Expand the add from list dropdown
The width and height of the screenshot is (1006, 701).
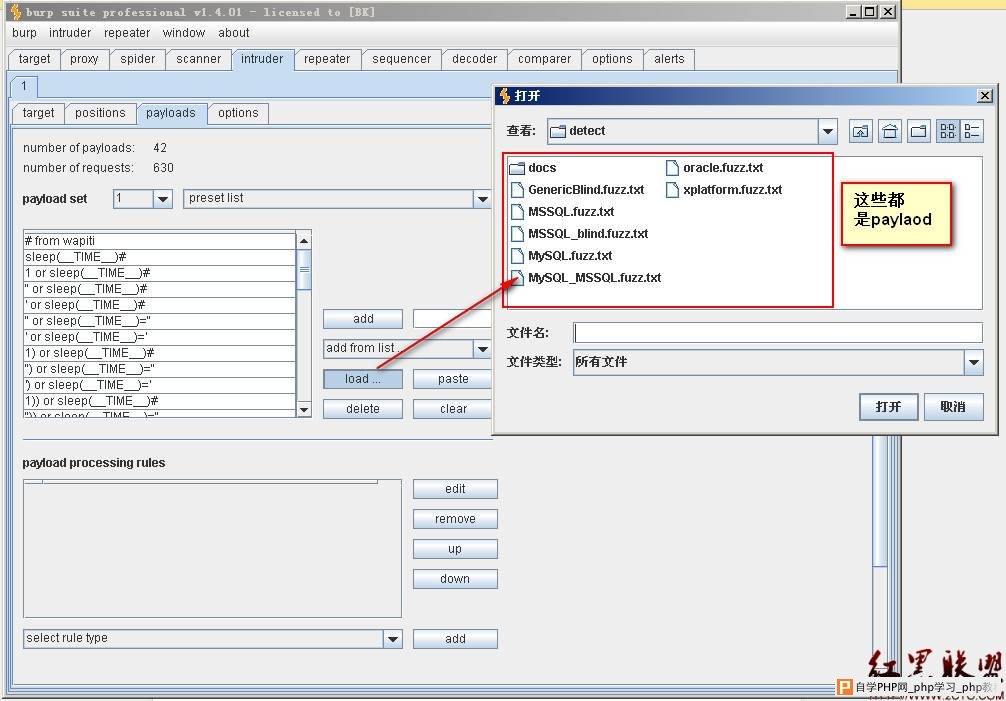point(482,349)
